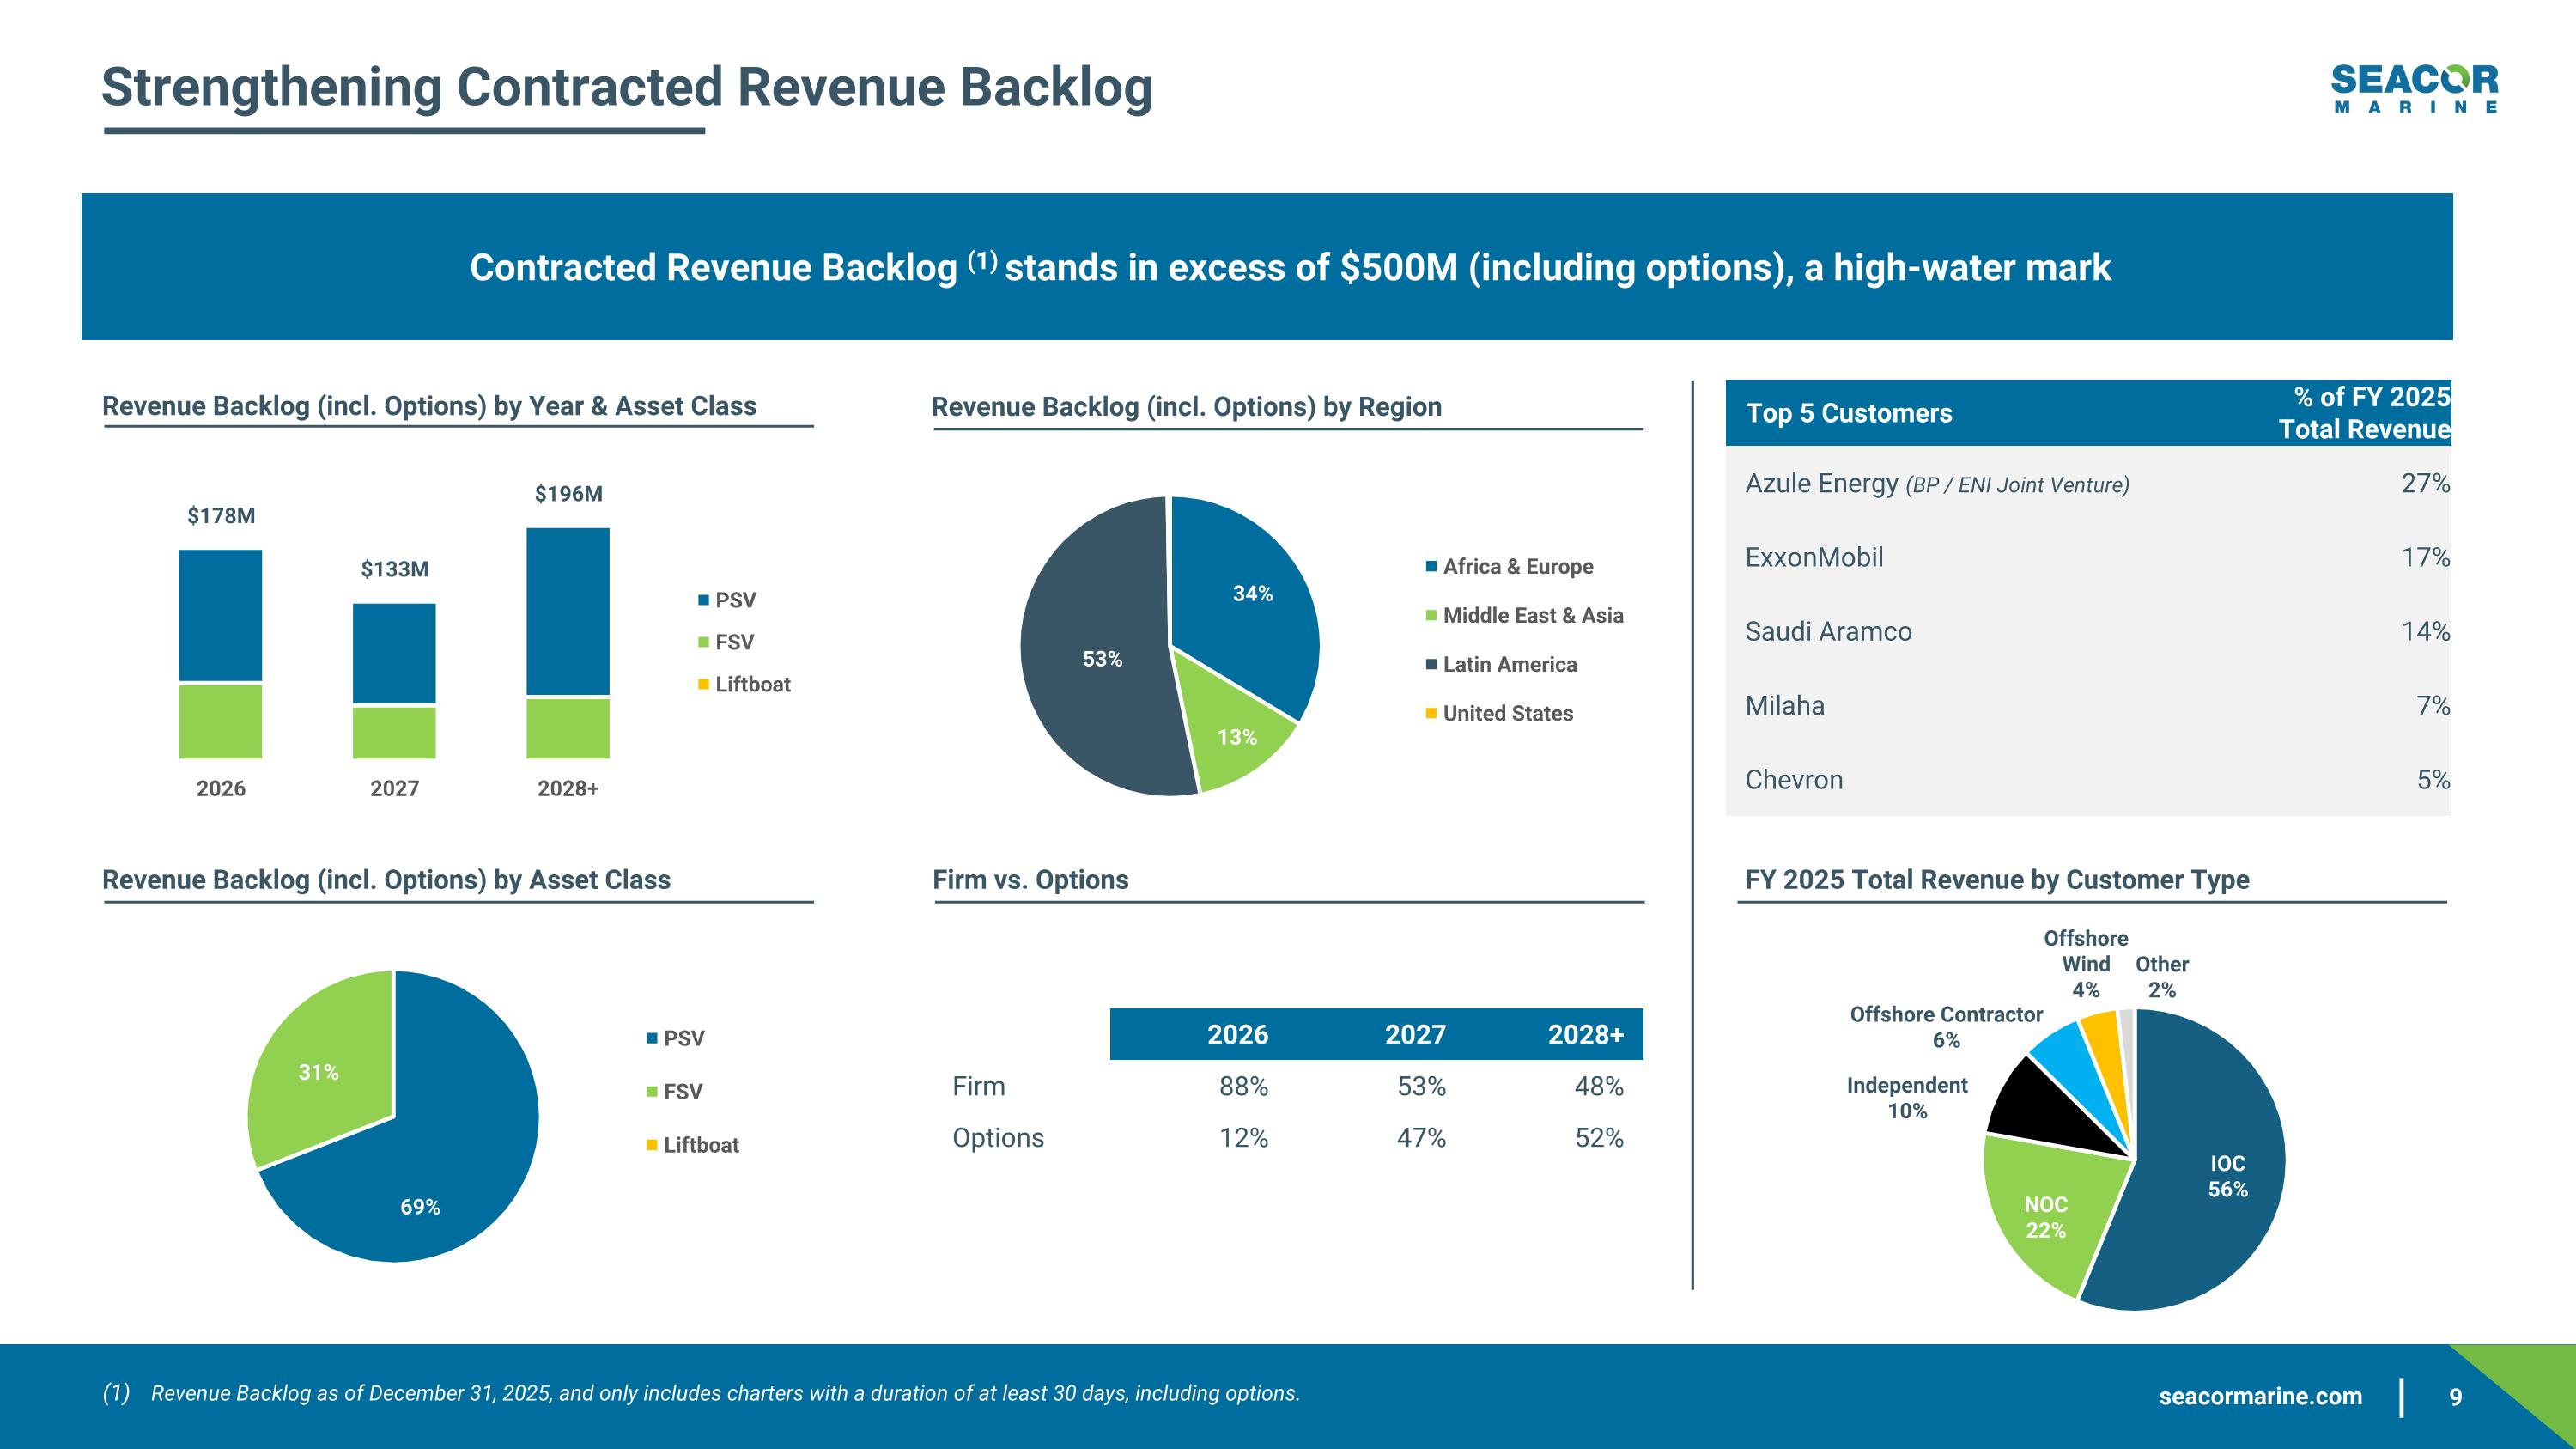Image resolution: width=2576 pixels, height=1449 pixels.
Task: Select the Middle East & Asia legend marker
Action: tap(1431, 616)
